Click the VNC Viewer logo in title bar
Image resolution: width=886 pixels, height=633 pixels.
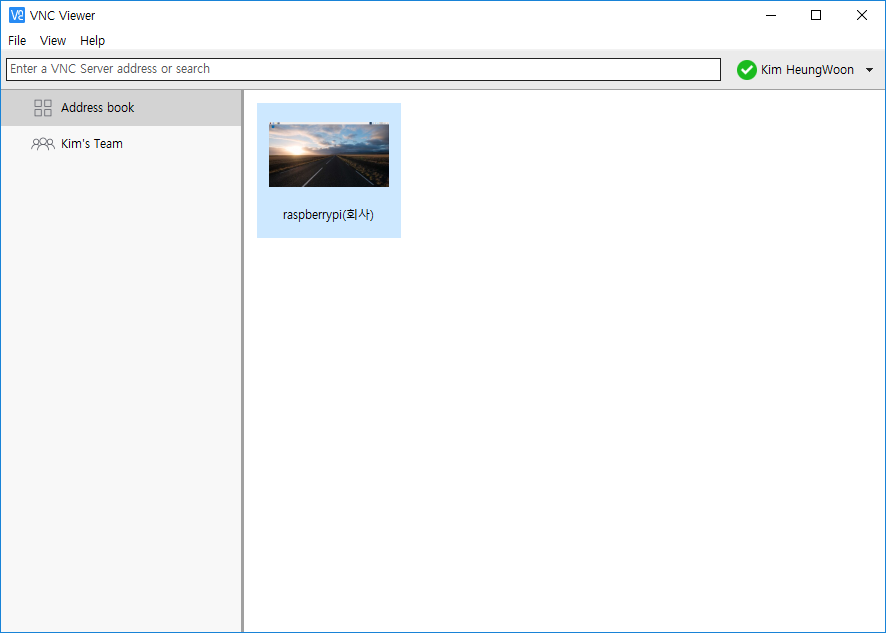17,15
